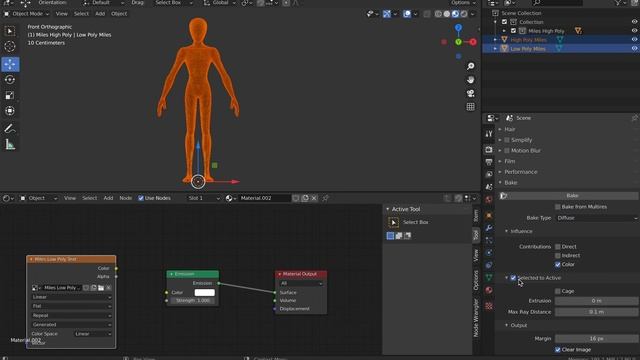Toggle Use Nodes checkbox
The image size is (640, 360).
pos(141,198)
